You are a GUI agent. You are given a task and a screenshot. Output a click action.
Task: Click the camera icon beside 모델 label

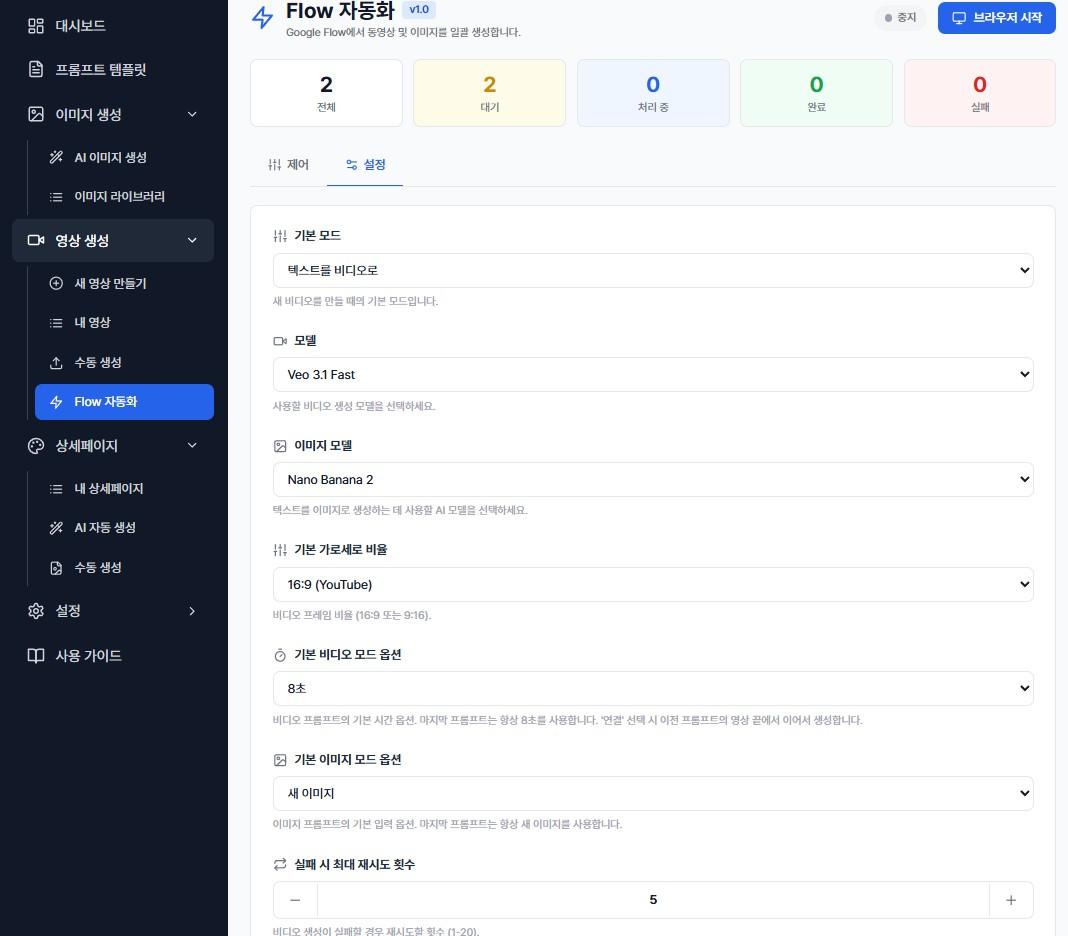pyautogui.click(x=280, y=341)
